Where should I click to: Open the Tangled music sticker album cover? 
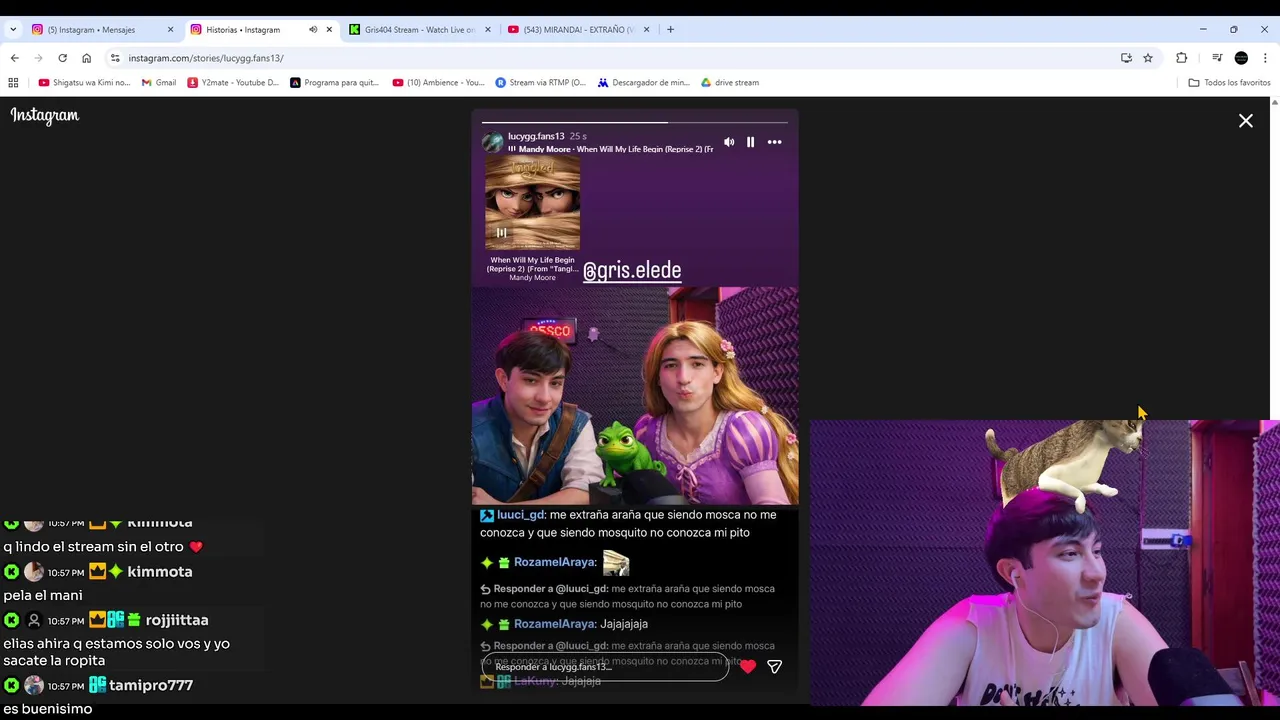click(x=532, y=203)
